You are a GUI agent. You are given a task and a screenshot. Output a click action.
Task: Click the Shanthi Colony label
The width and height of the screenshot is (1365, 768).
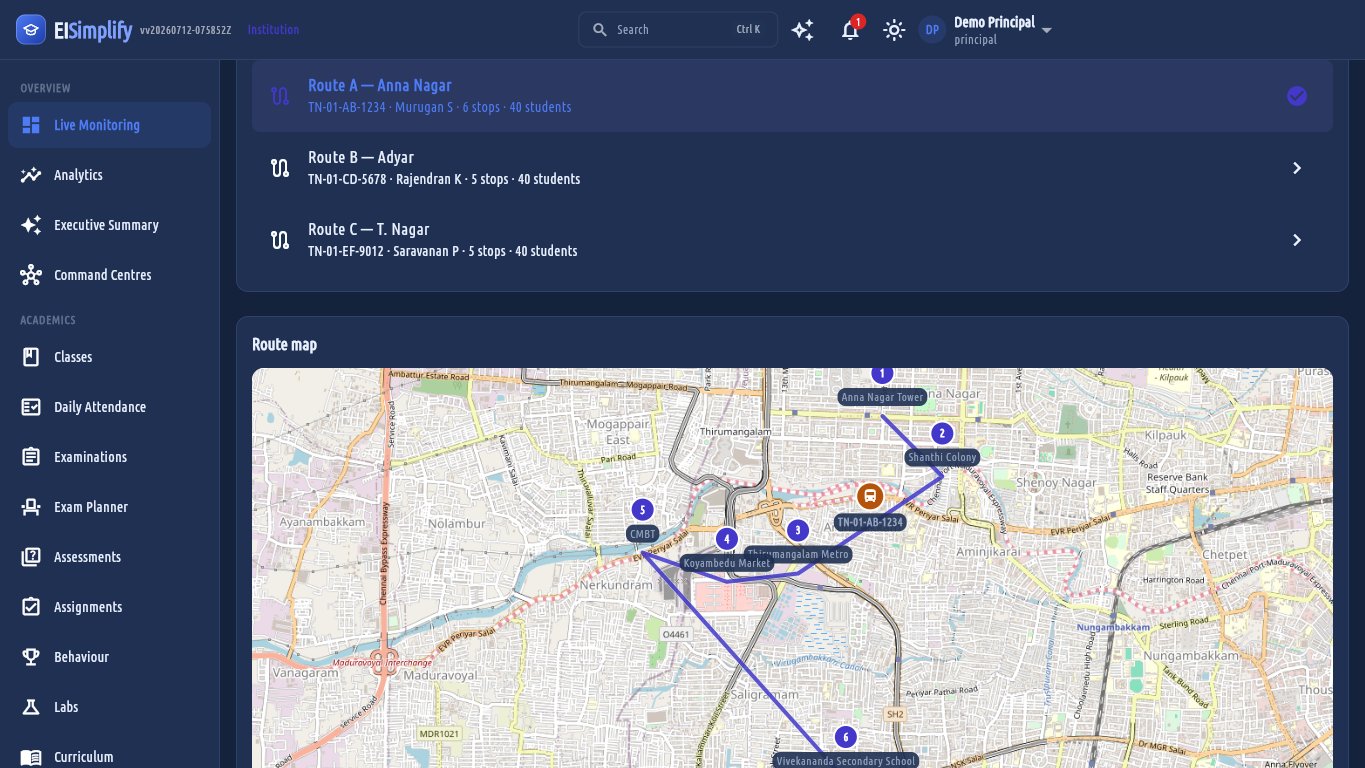click(942, 457)
